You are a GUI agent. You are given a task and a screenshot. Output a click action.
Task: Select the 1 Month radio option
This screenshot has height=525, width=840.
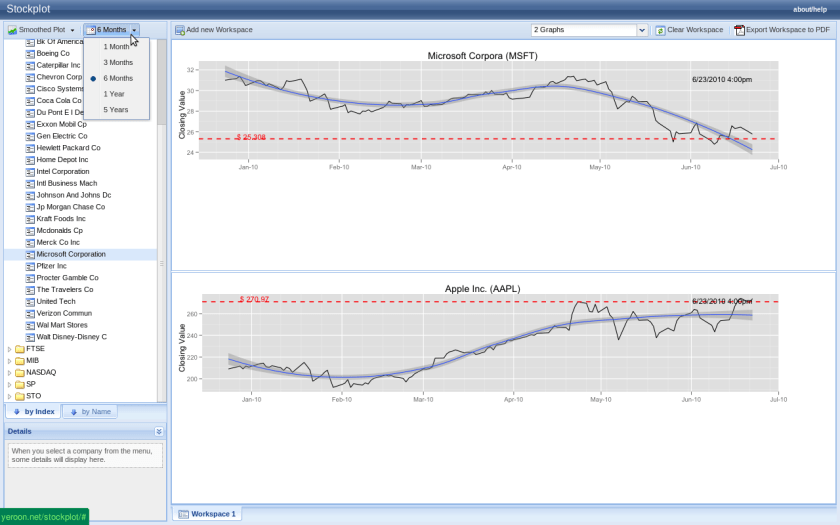[116, 47]
